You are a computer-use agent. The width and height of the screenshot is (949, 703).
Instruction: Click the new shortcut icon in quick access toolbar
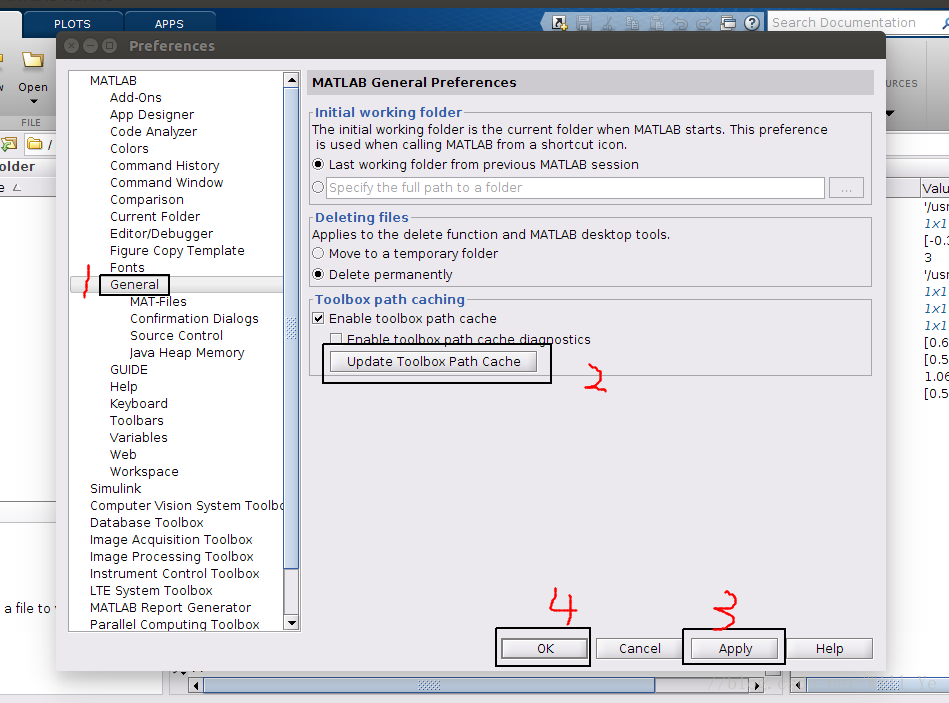point(557,23)
